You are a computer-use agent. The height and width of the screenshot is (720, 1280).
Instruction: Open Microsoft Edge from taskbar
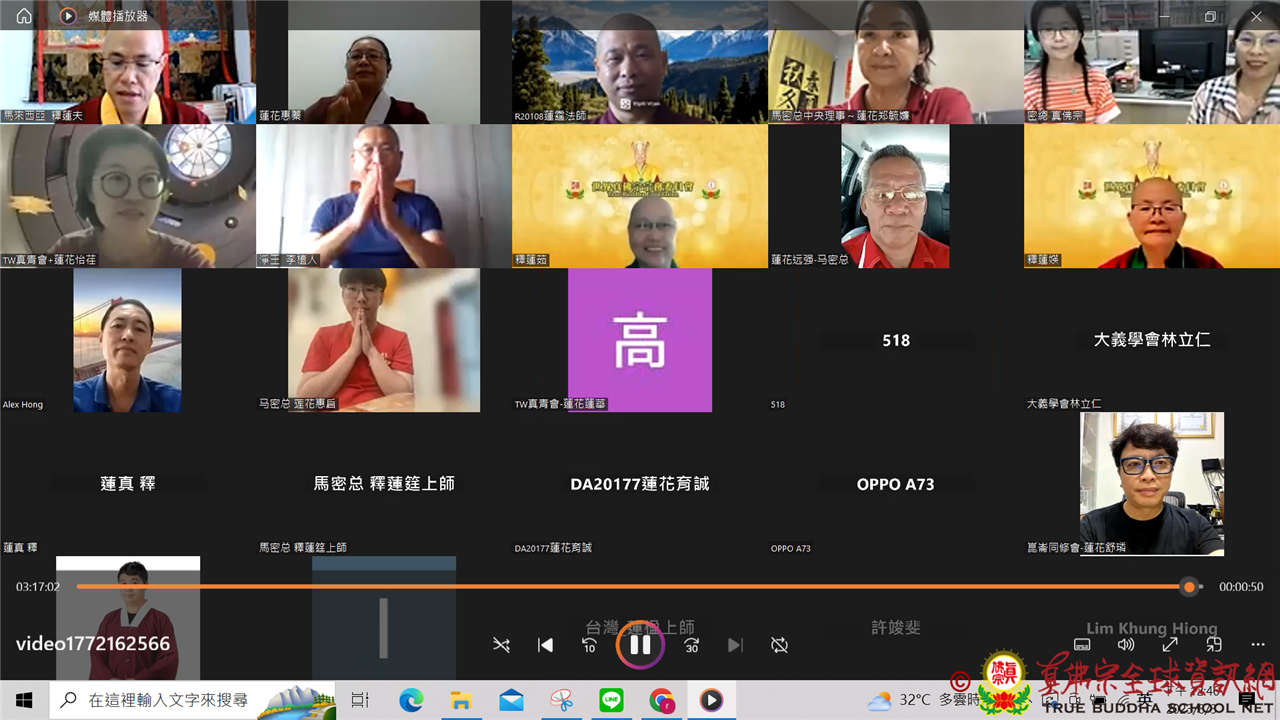pyautogui.click(x=411, y=700)
